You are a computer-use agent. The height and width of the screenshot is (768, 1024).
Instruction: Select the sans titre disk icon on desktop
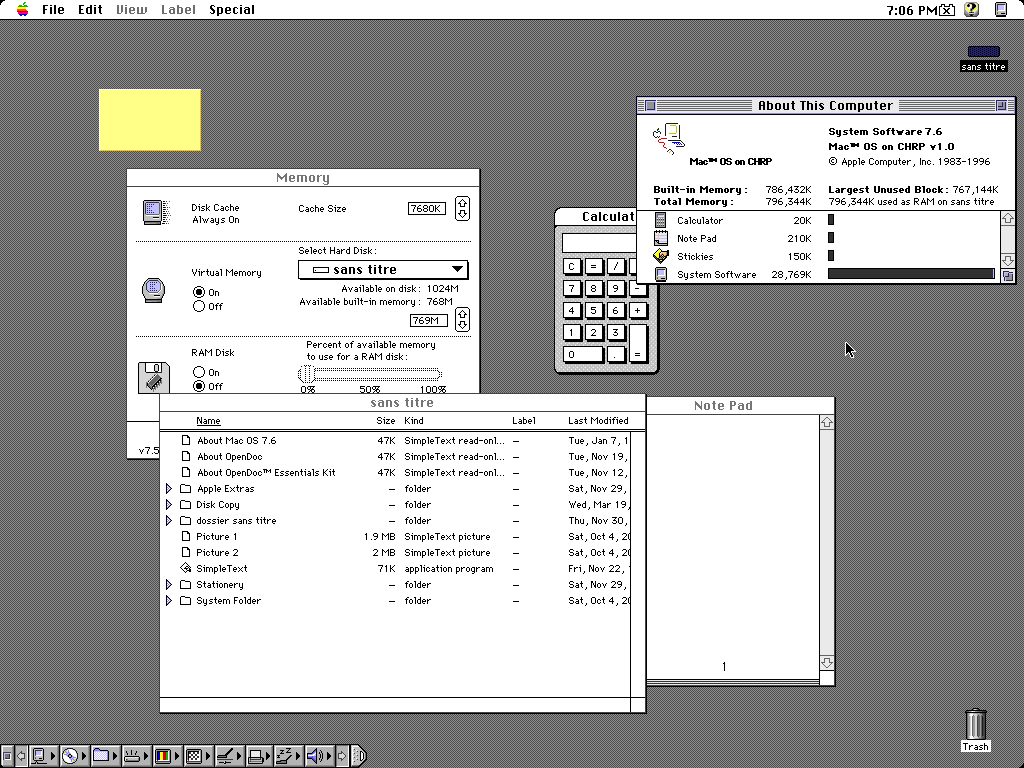pos(983,53)
